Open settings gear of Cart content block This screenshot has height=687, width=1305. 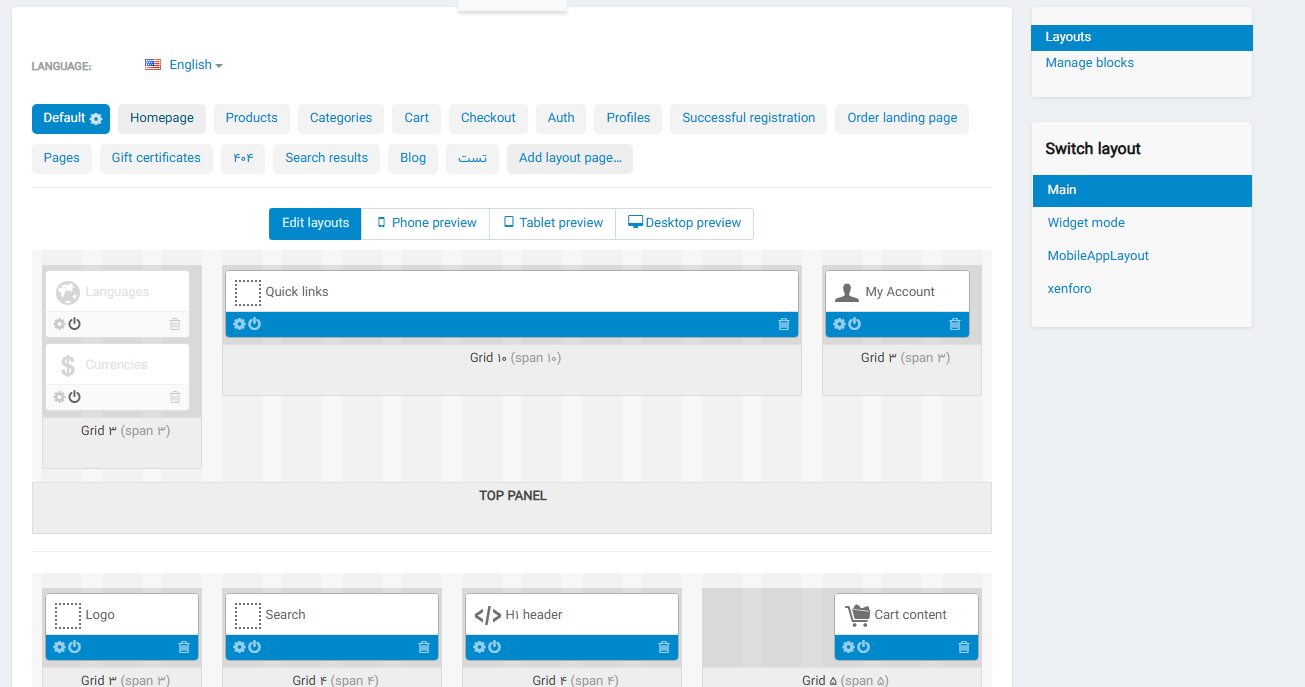point(848,647)
